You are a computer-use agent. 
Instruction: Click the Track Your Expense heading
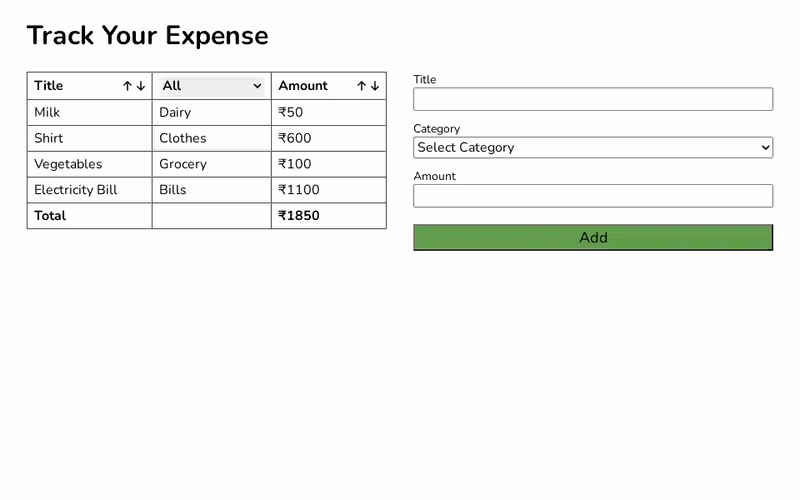click(147, 36)
